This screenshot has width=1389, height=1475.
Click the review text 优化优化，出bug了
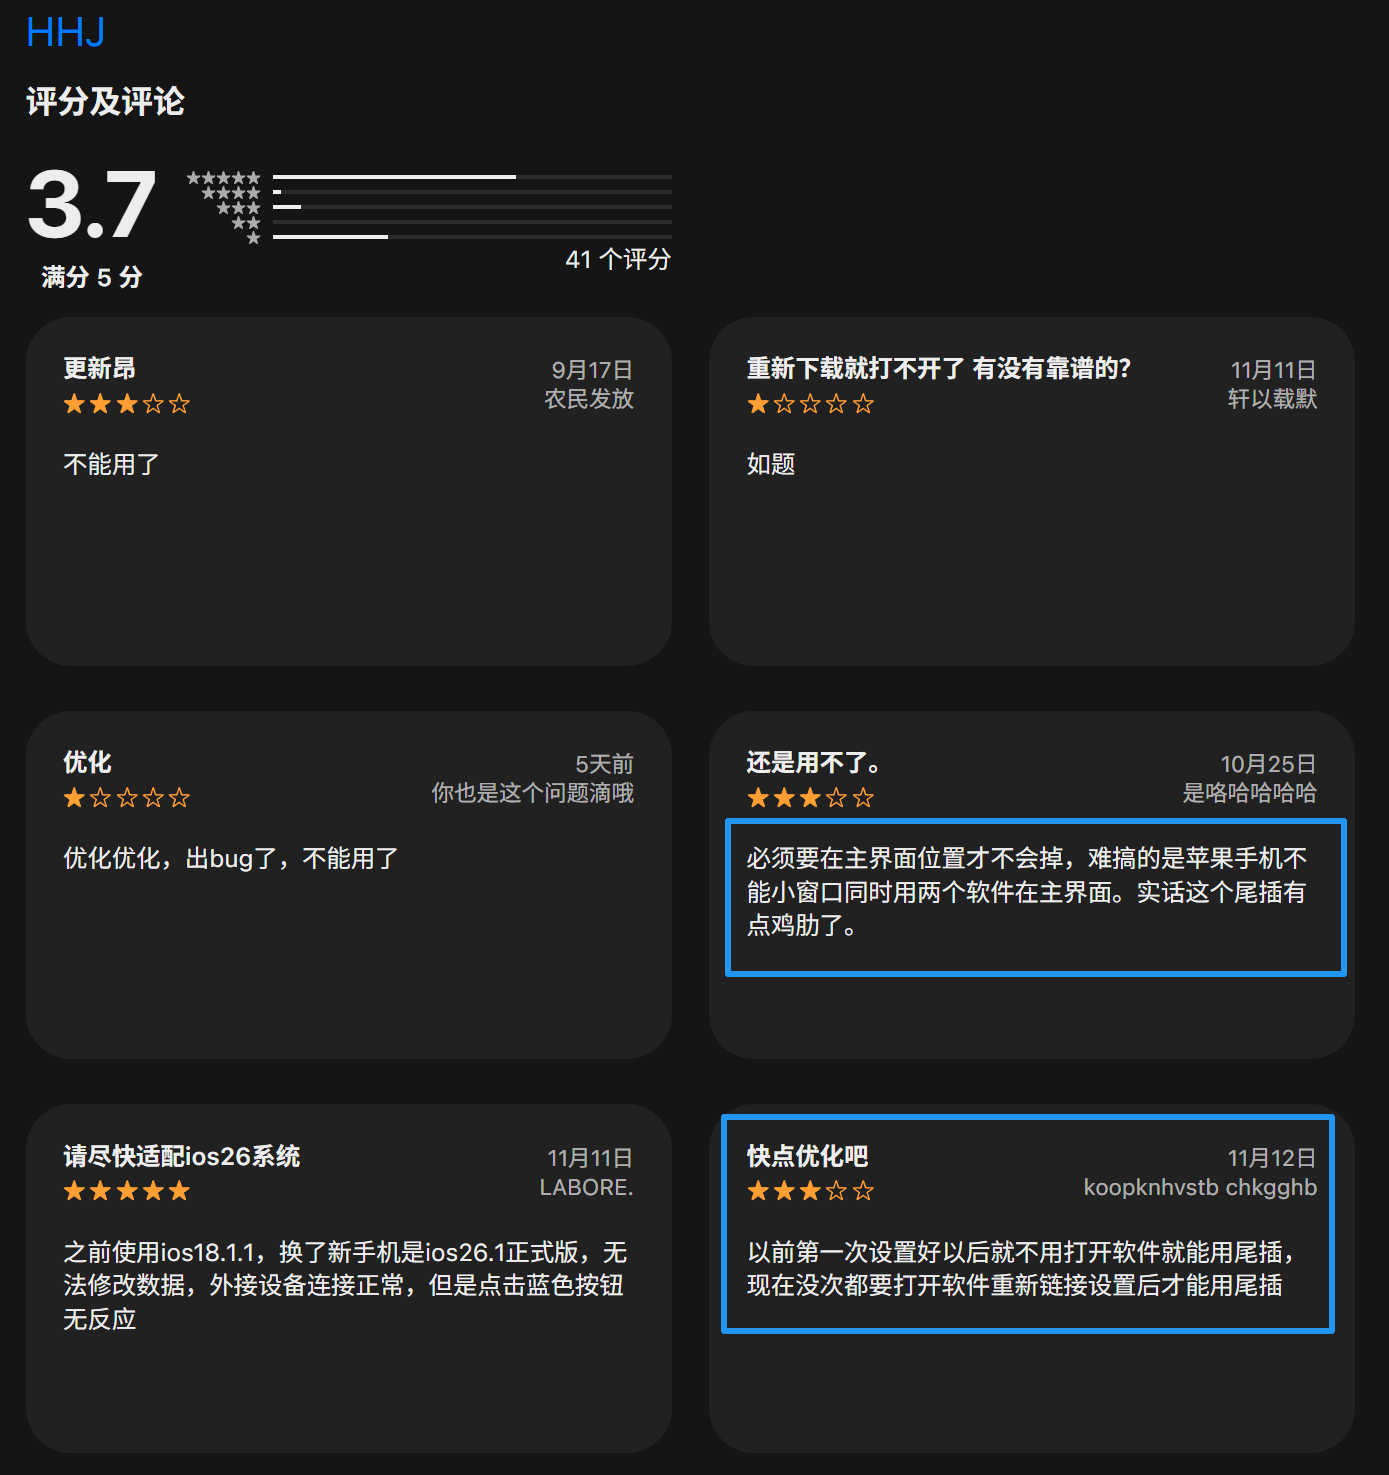[x=228, y=857]
